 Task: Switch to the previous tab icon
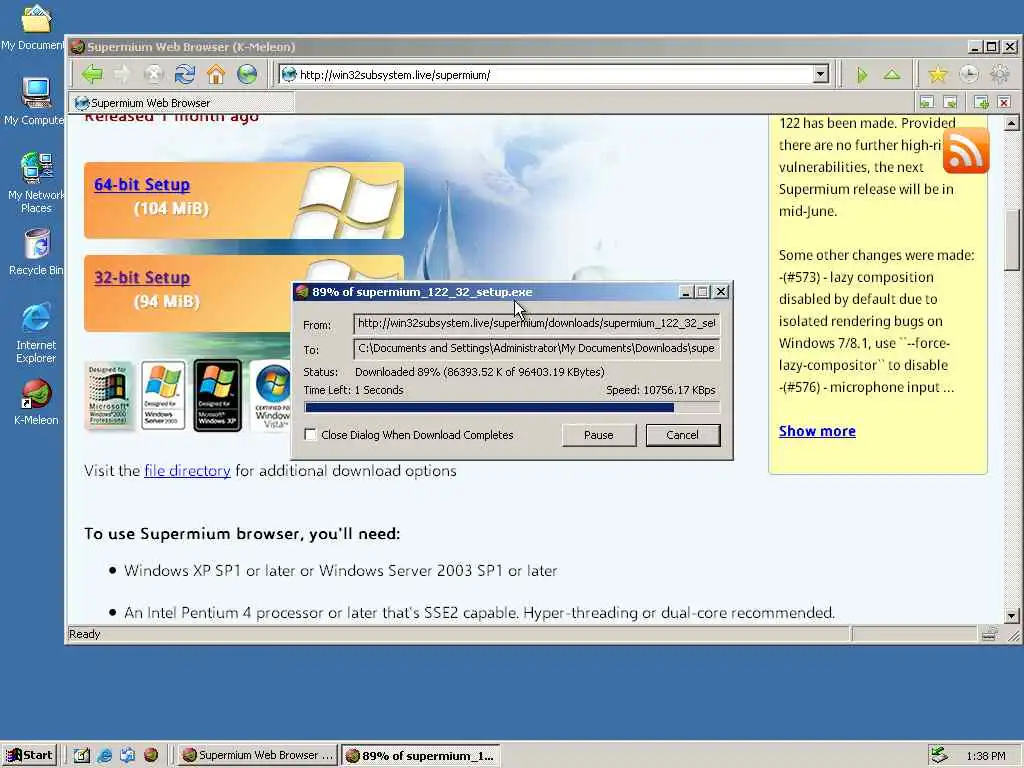927,103
